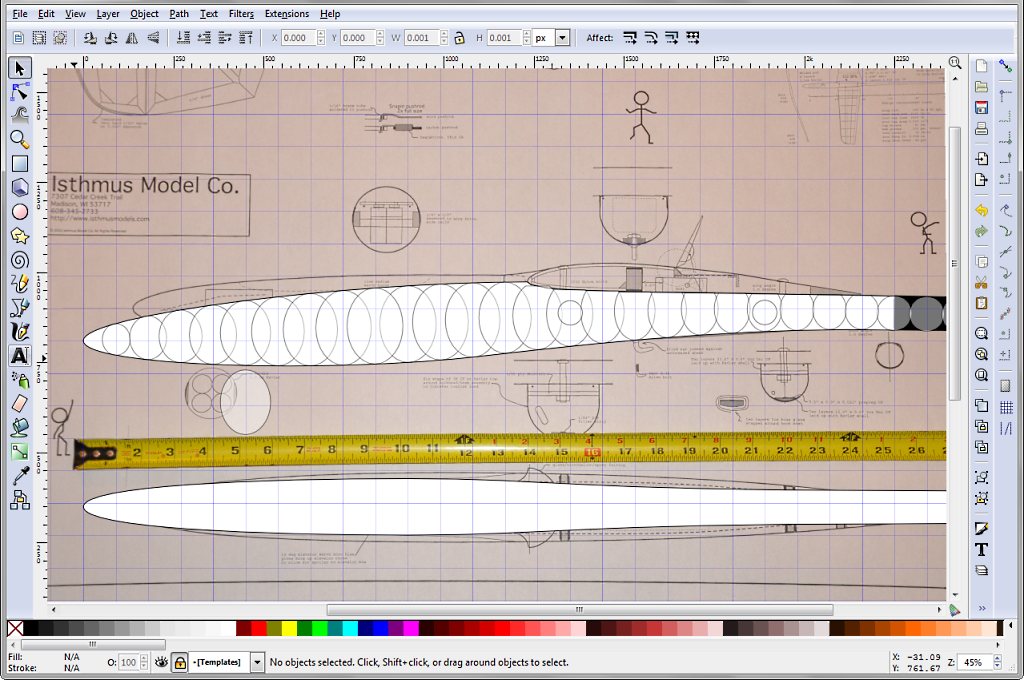Select the Eraser tool
The image size is (1024, 680).
(x=20, y=403)
